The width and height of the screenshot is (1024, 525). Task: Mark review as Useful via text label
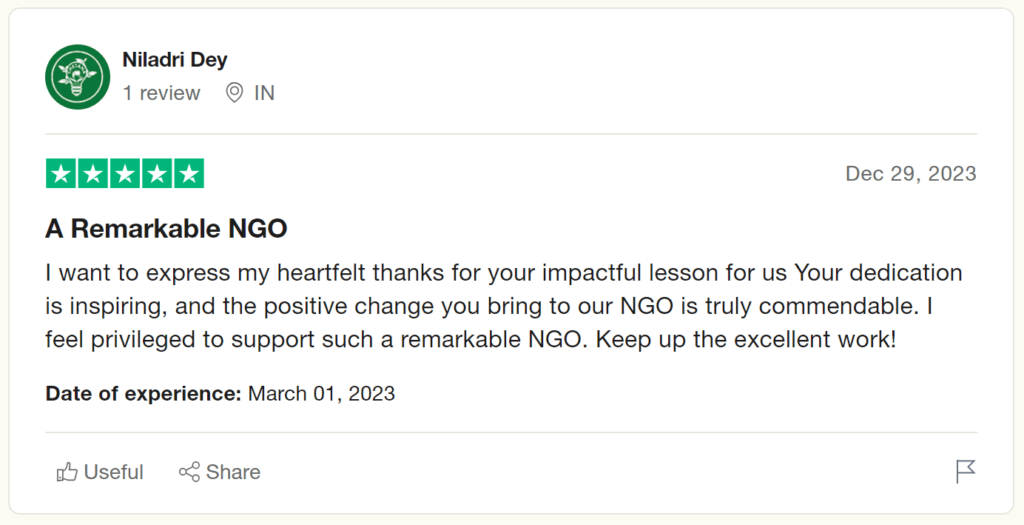coord(114,471)
